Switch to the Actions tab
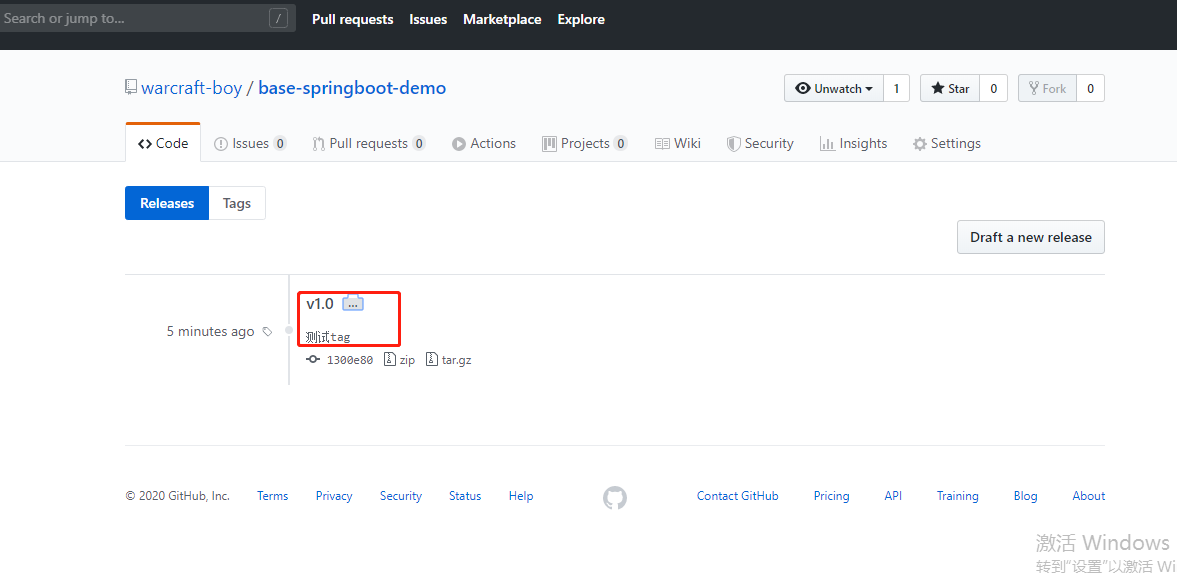This screenshot has width=1177, height=573. (483, 143)
